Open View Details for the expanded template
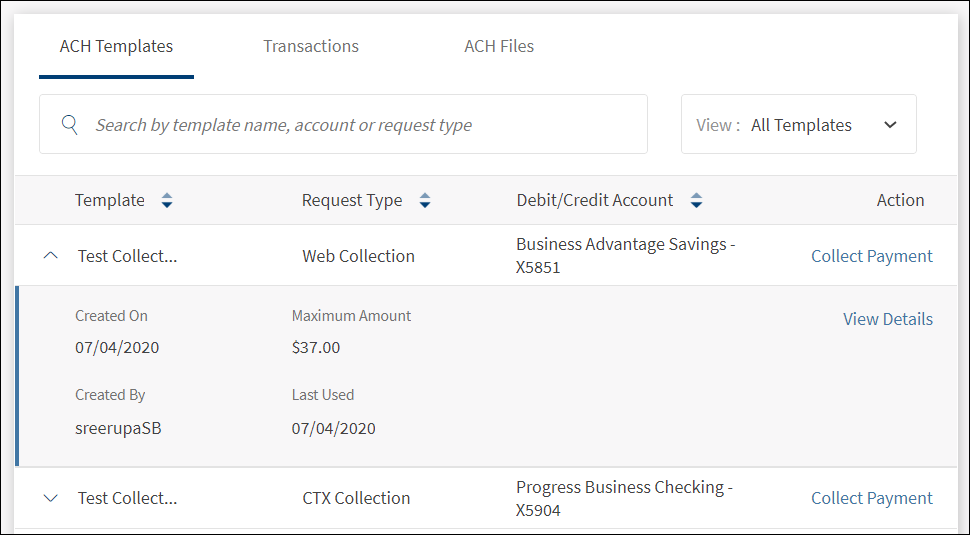The width and height of the screenshot is (970, 535). tap(887, 319)
